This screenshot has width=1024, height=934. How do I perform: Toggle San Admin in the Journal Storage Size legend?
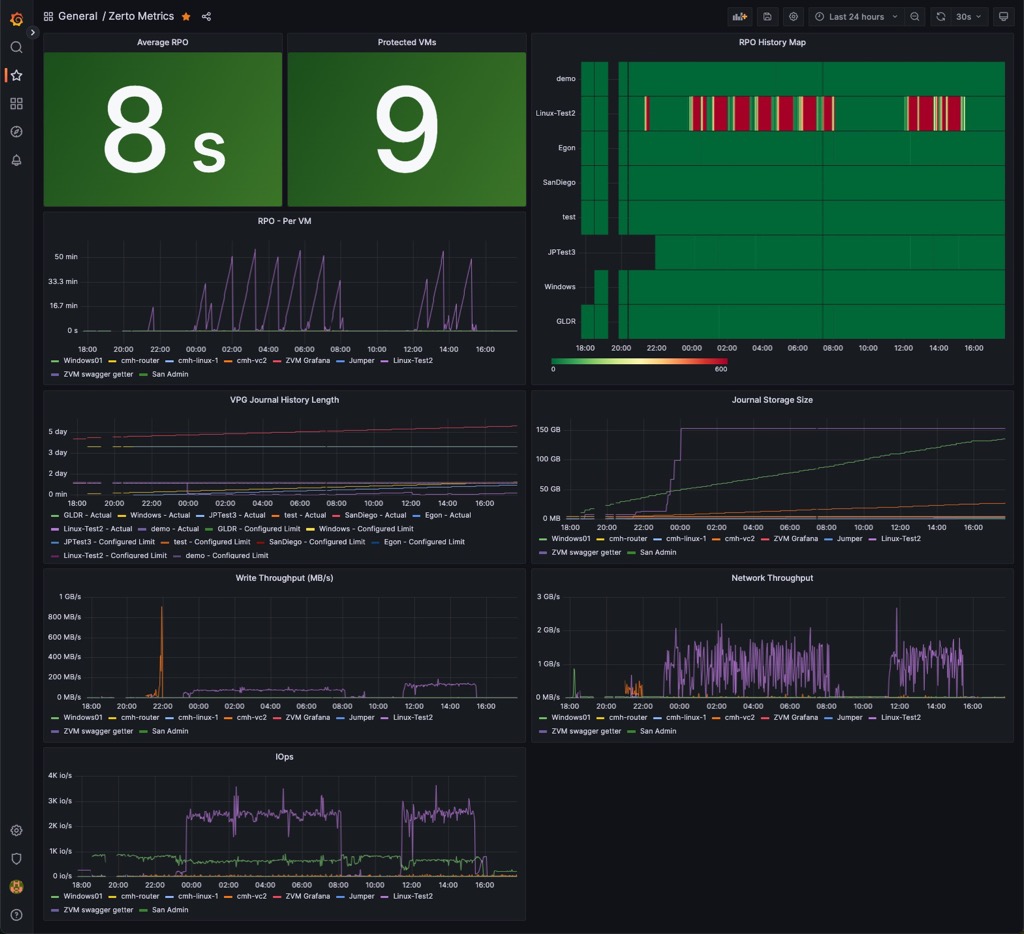tap(658, 553)
